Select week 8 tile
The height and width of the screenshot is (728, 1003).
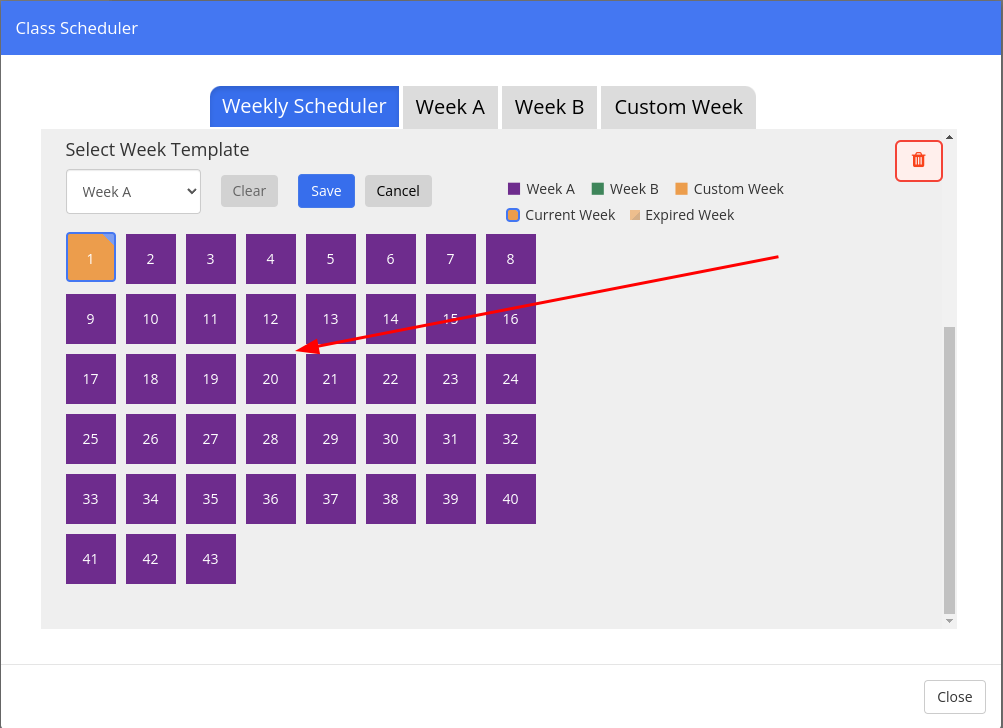(x=510, y=258)
